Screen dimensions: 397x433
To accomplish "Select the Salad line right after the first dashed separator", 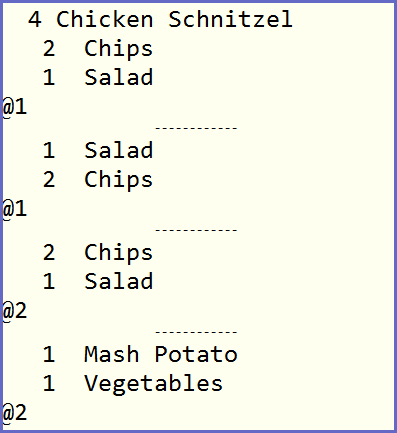I will [x=98, y=150].
